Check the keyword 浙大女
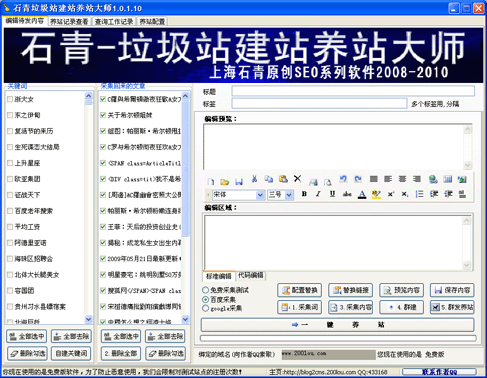487x378 pixels. [x=10, y=99]
